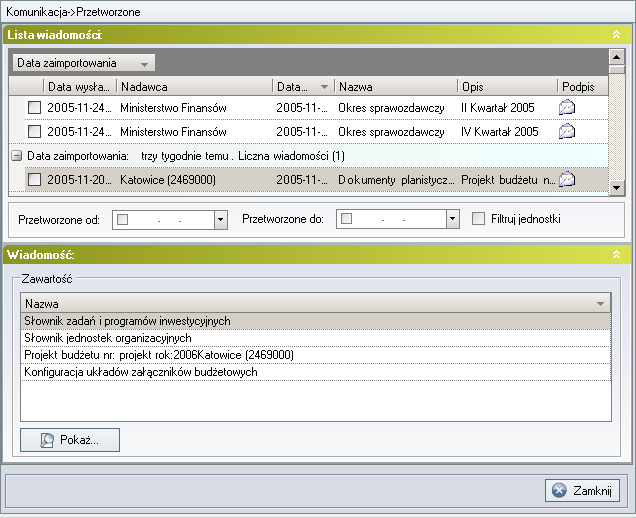This screenshot has width=636, height=518.
Task: Toggle Filtruj jednostki checkbox
Action: pos(479,219)
